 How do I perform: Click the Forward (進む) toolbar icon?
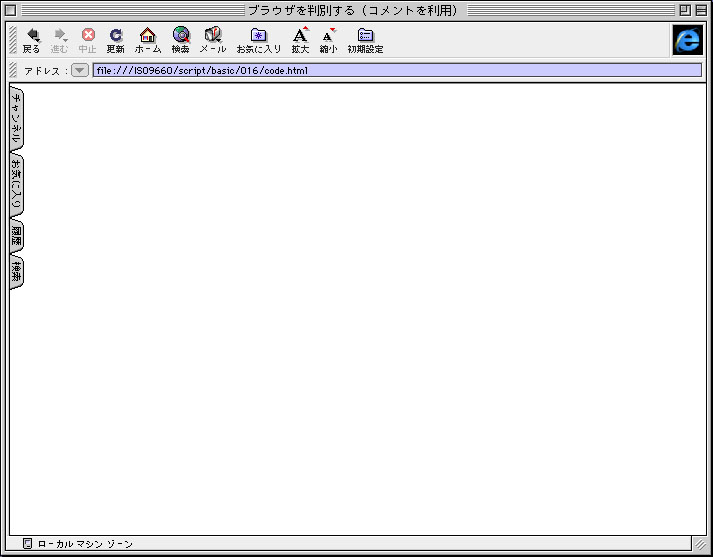(x=60, y=40)
